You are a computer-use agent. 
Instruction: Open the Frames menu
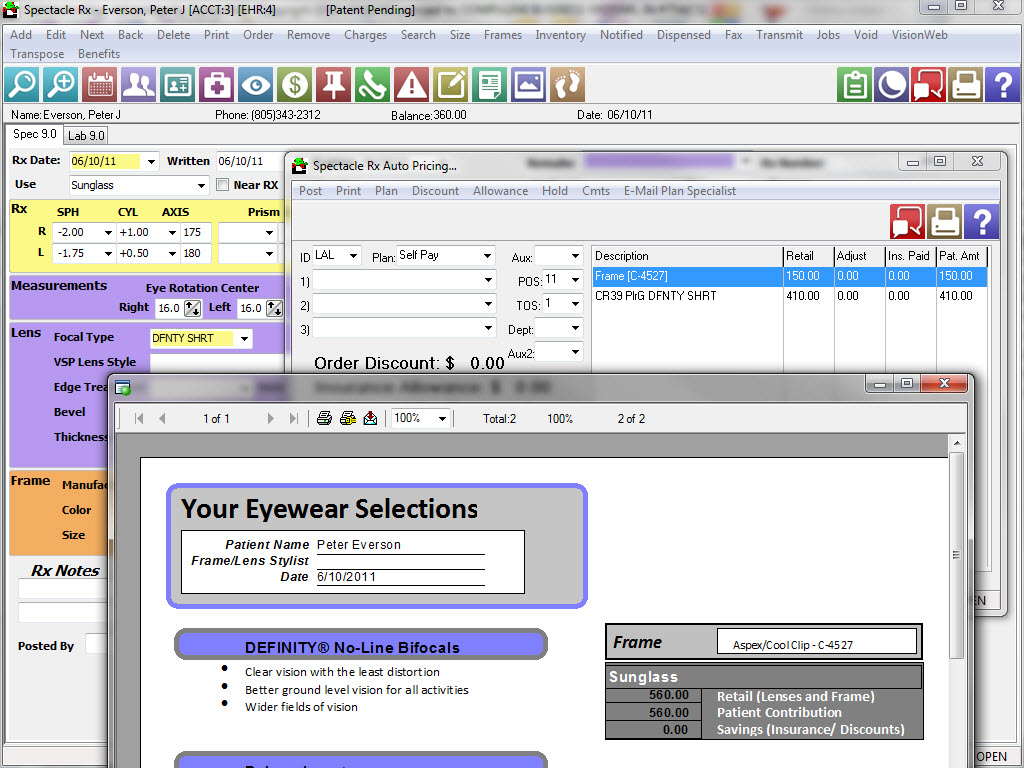(x=503, y=35)
